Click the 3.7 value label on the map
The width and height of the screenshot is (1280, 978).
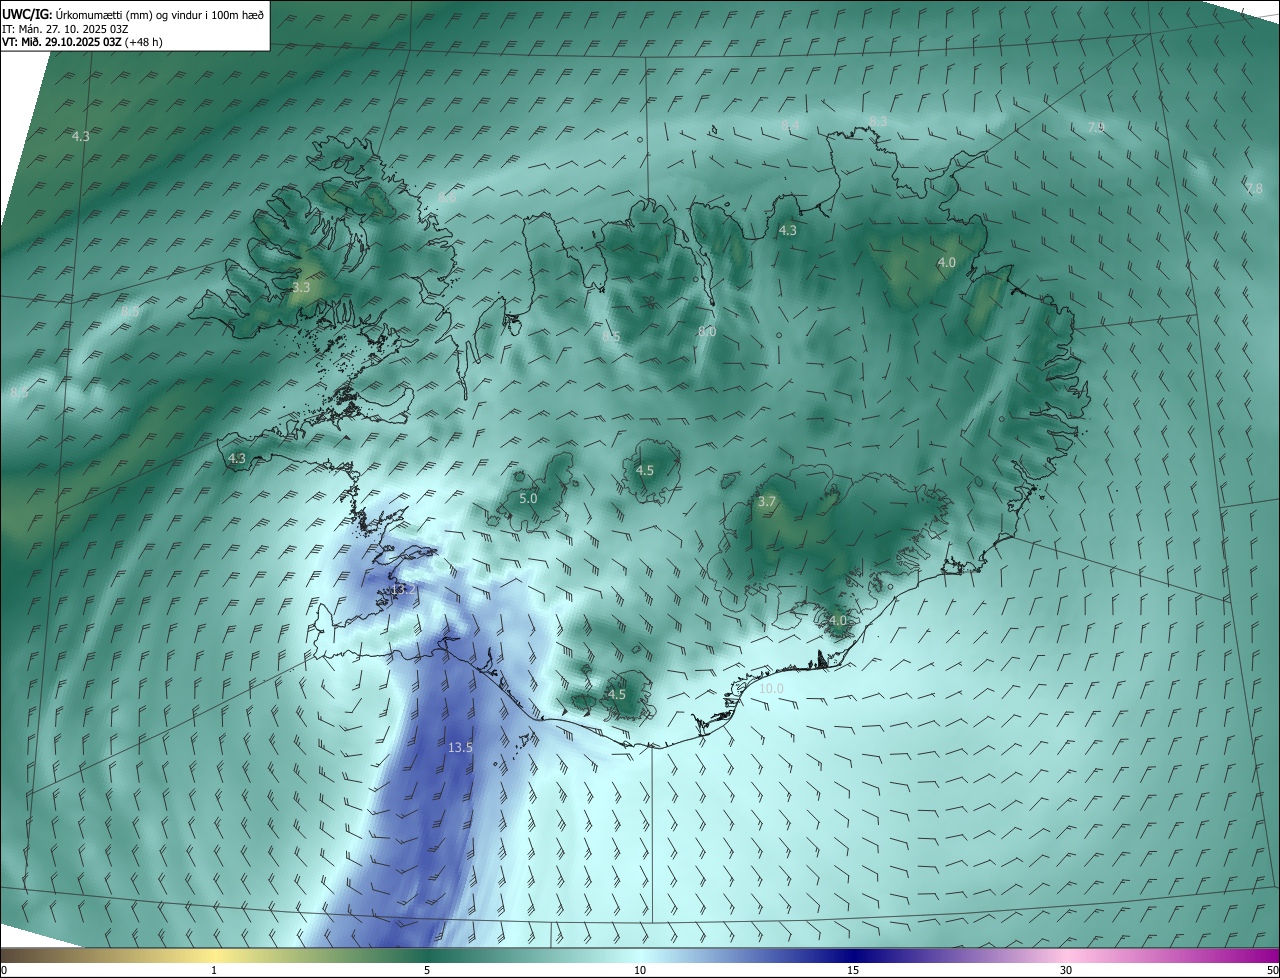[767, 501]
